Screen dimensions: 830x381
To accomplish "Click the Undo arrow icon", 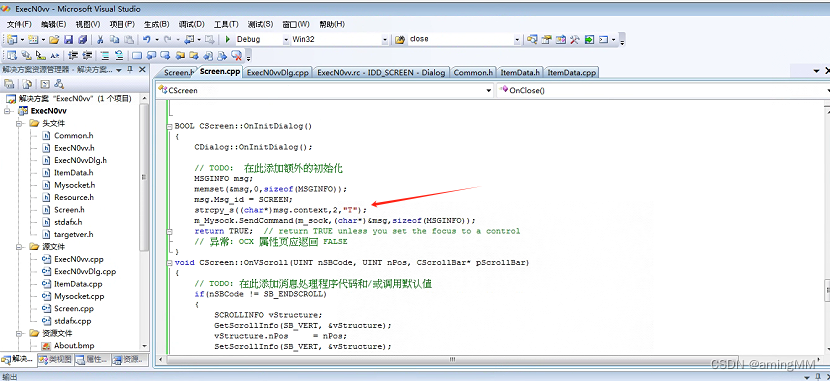I will pos(147,39).
